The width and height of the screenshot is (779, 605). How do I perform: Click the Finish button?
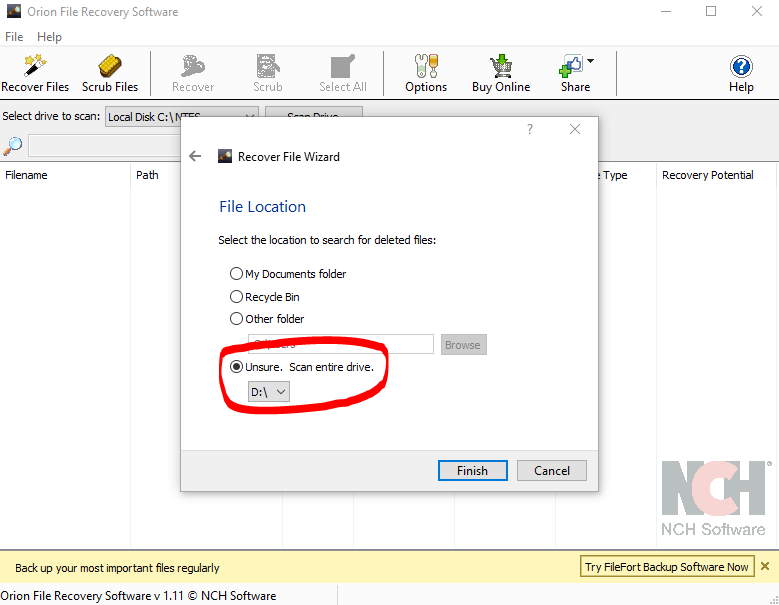472,470
